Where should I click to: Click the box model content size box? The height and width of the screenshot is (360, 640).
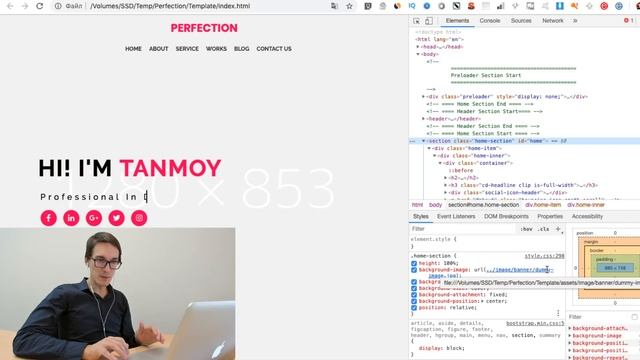(615, 268)
